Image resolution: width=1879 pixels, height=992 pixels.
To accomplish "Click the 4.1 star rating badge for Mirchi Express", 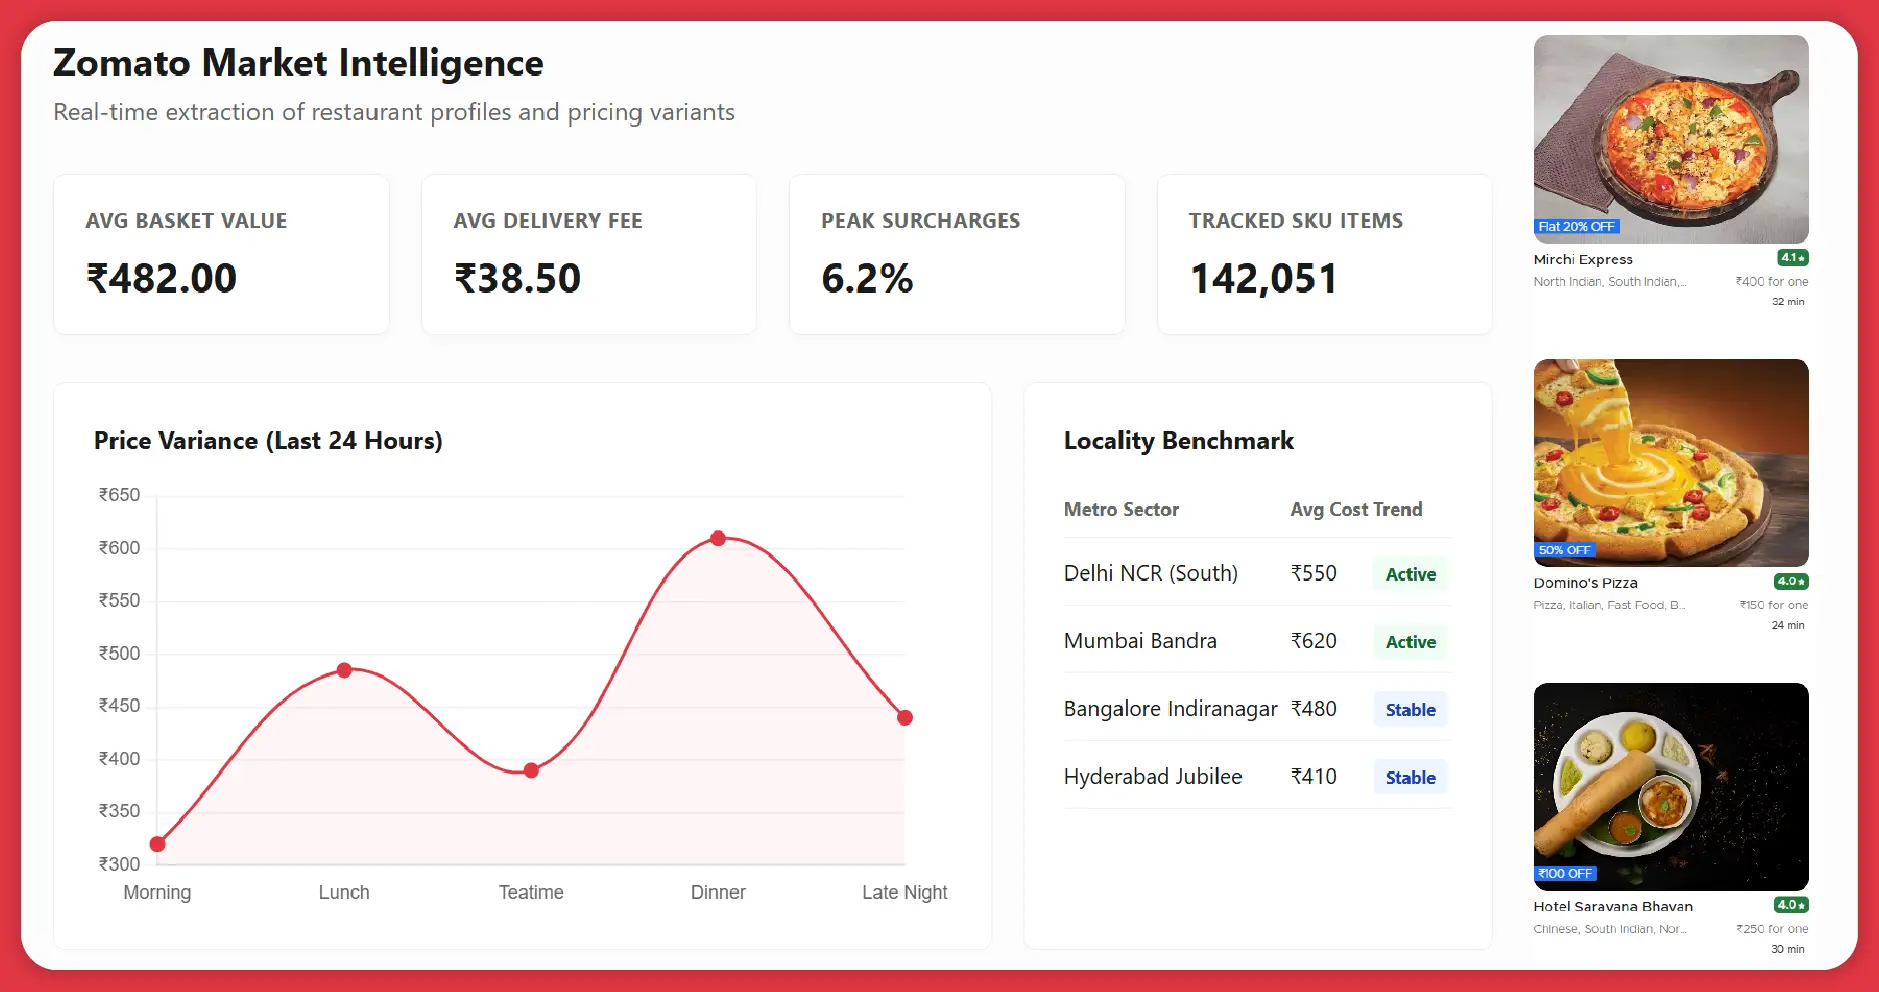I will 1791,258.
